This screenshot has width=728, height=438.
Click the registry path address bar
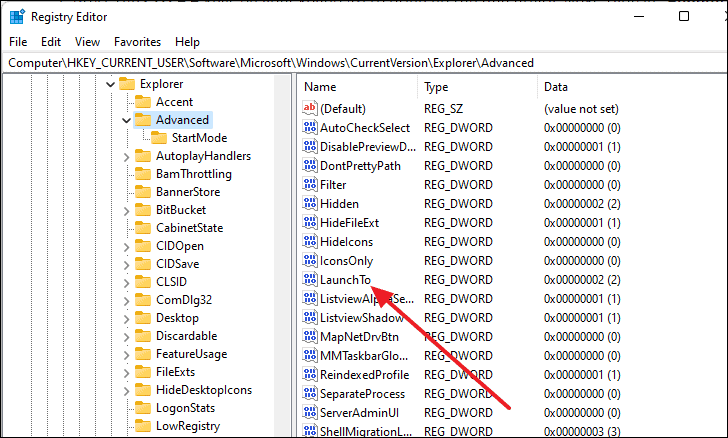pyautogui.click(x=364, y=63)
